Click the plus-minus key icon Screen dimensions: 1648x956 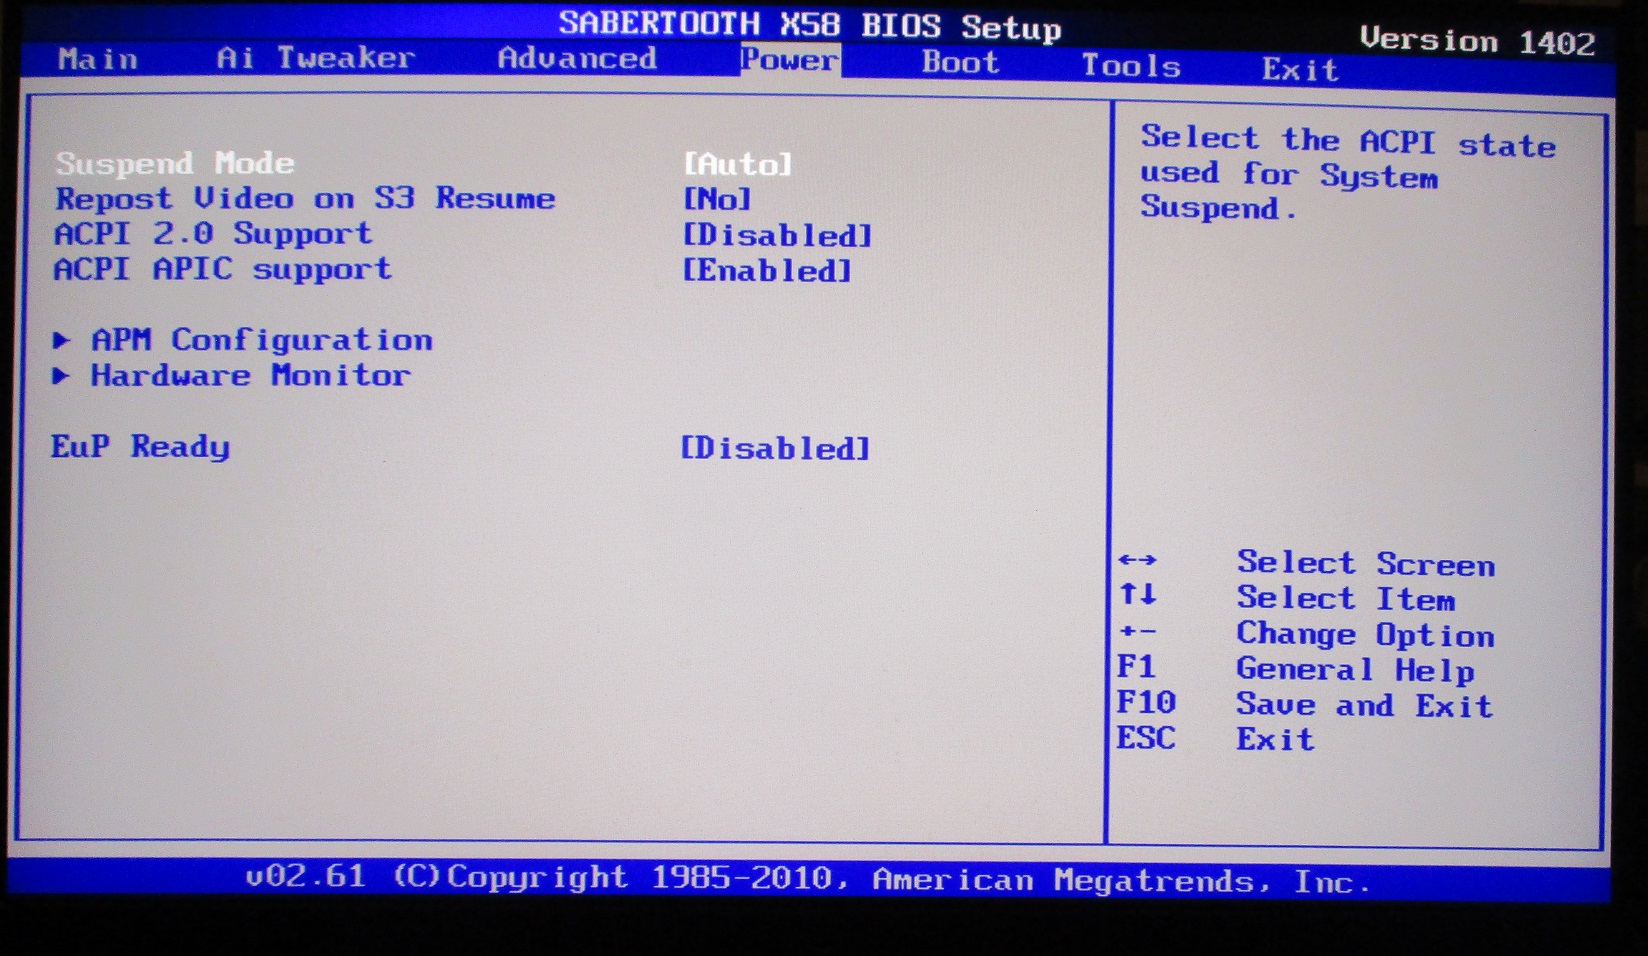tap(1138, 631)
